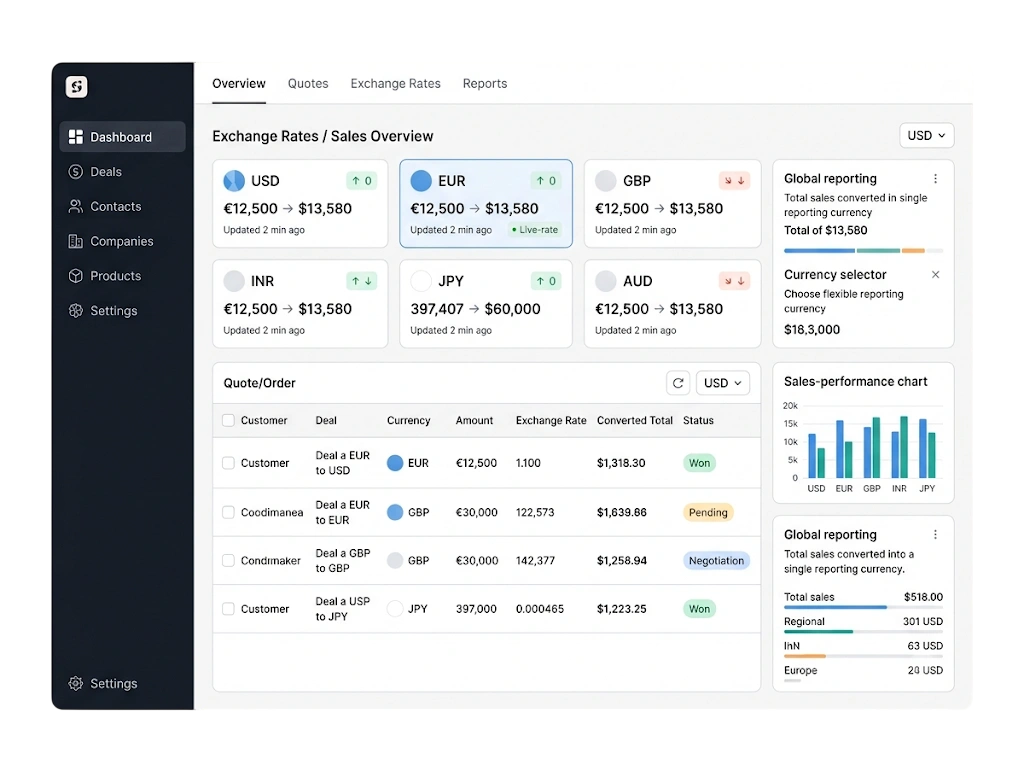Click the Pending status badge
The width and height of the screenshot is (1024, 765).
[x=708, y=512]
